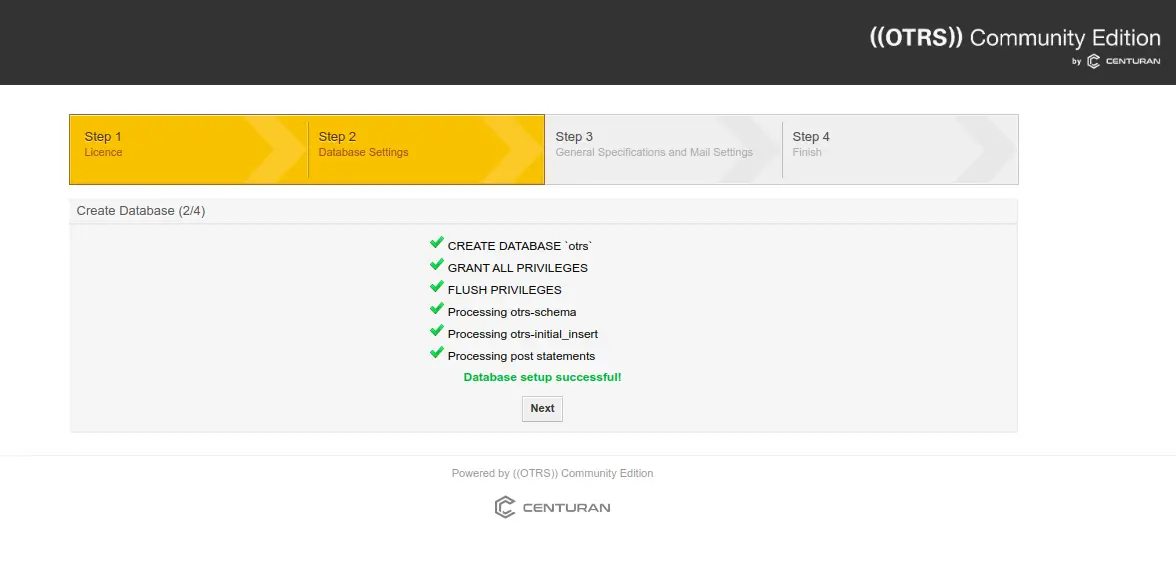Click green checkmark next to FLUSH PRIVILEGES

436,287
